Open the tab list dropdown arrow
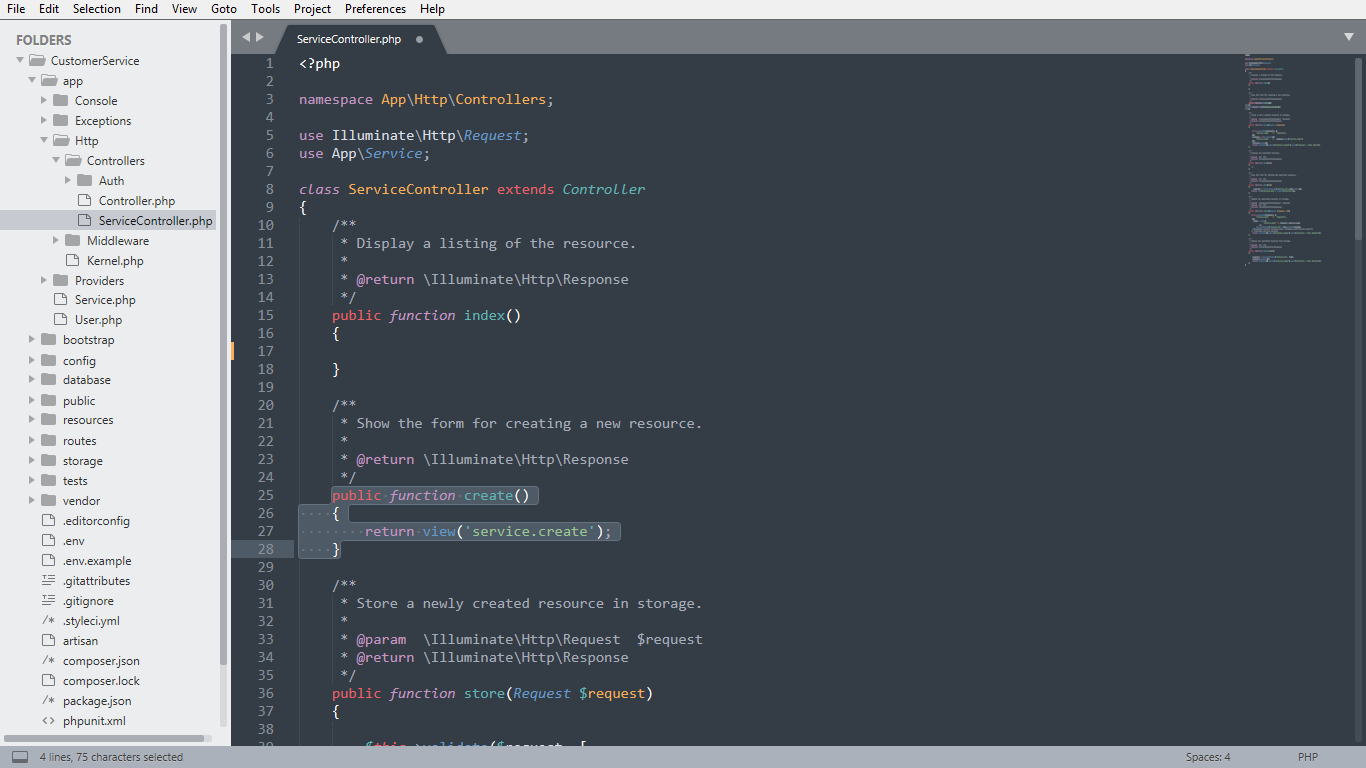This screenshot has width=1366, height=768. coord(1349,37)
